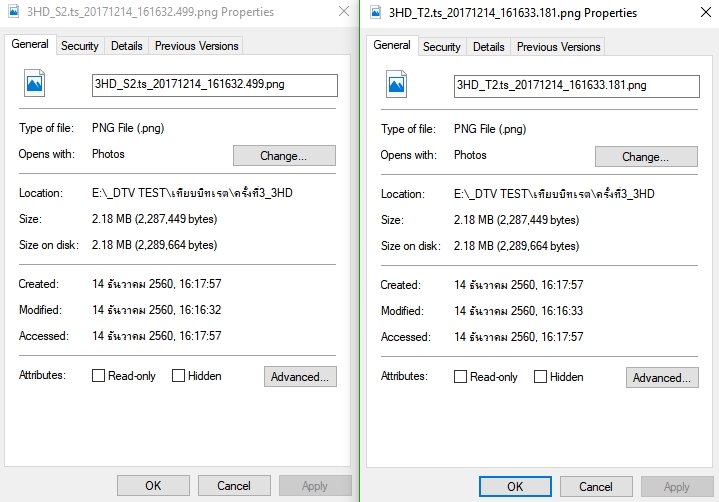Open Details tab in S2 properties
This screenshot has width=719, height=502.
(x=127, y=46)
